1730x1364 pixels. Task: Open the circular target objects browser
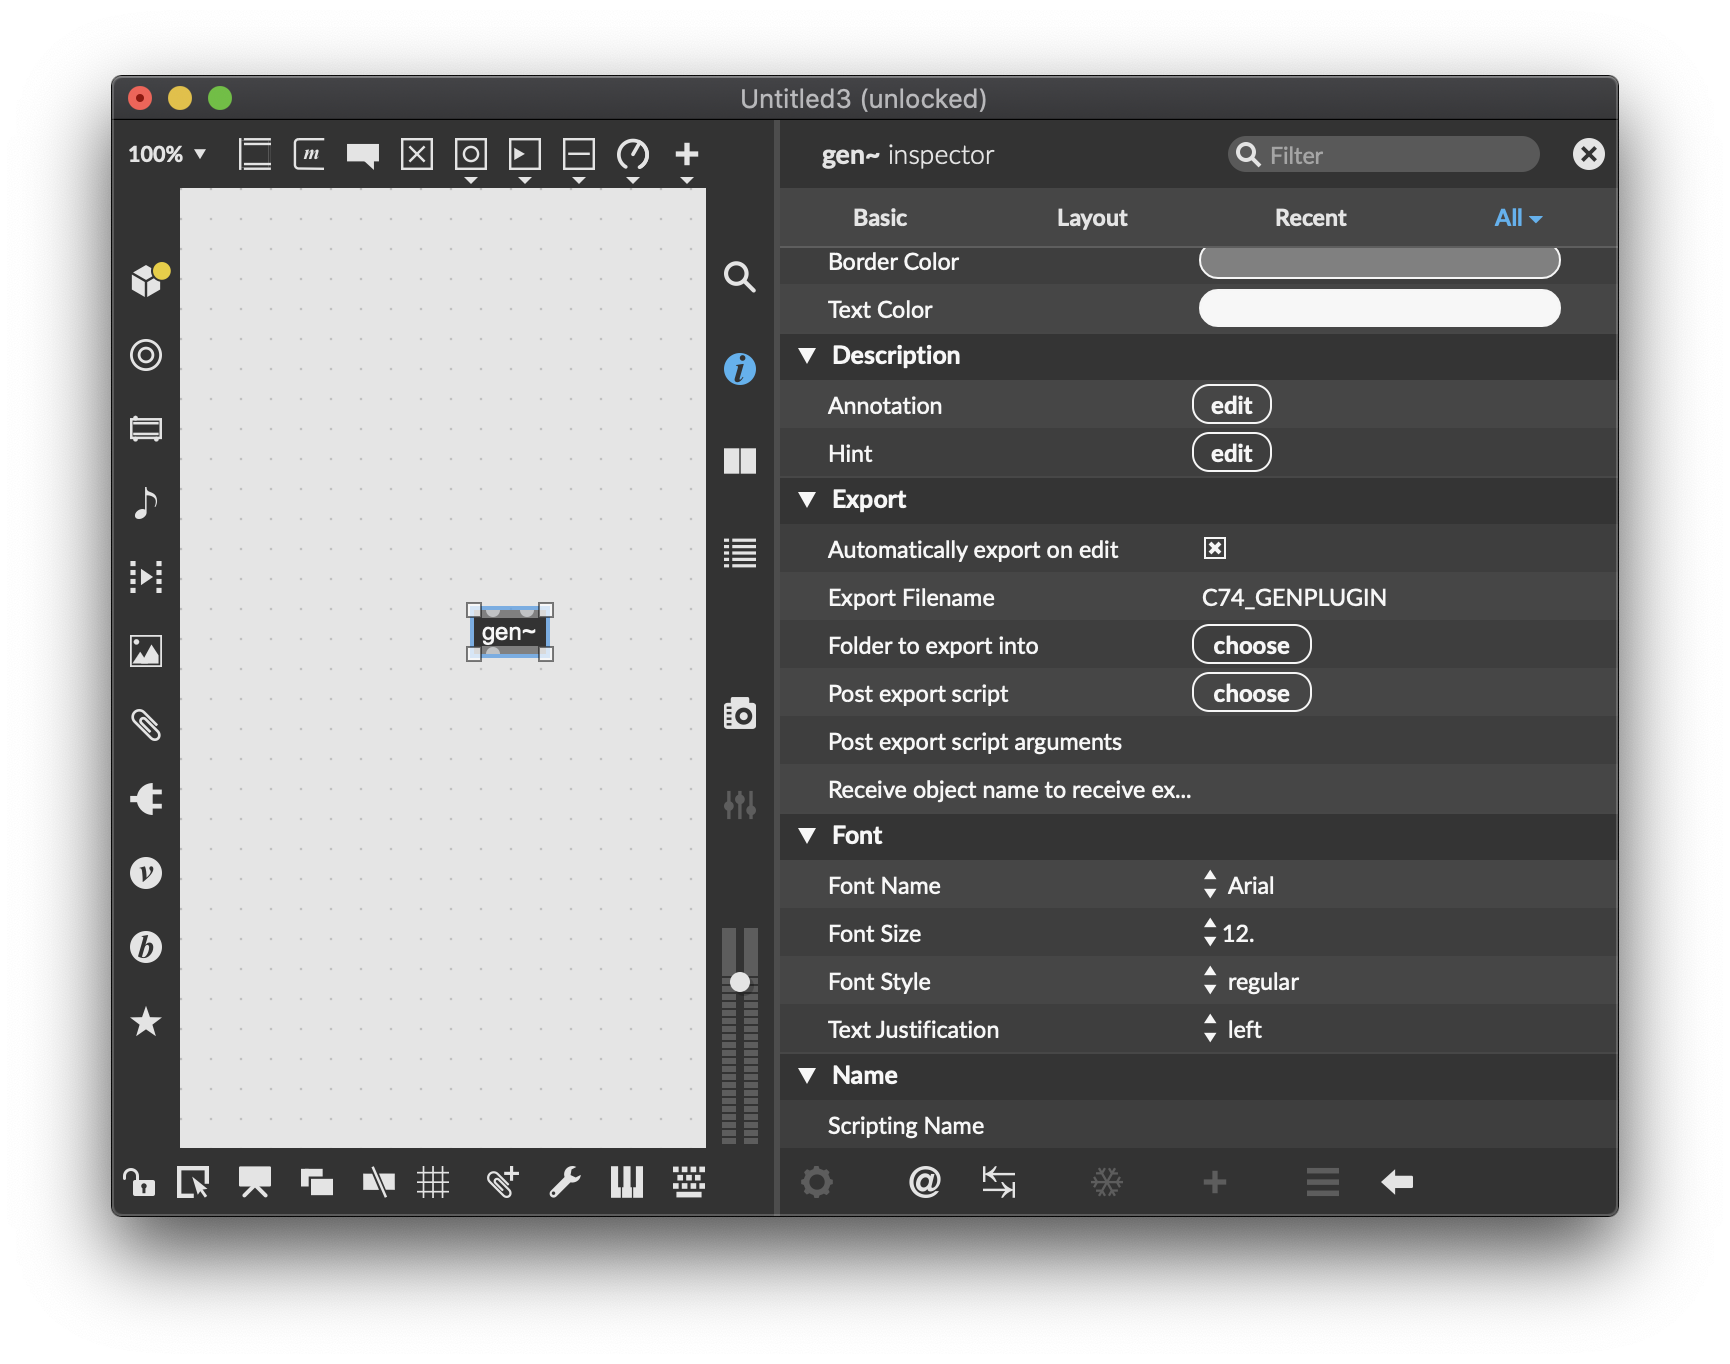146,355
